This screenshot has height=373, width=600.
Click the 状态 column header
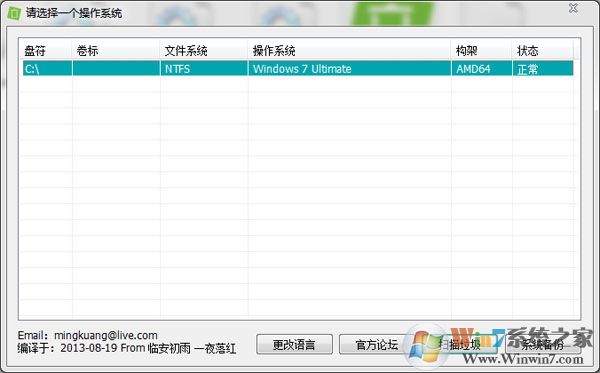[x=543, y=50]
